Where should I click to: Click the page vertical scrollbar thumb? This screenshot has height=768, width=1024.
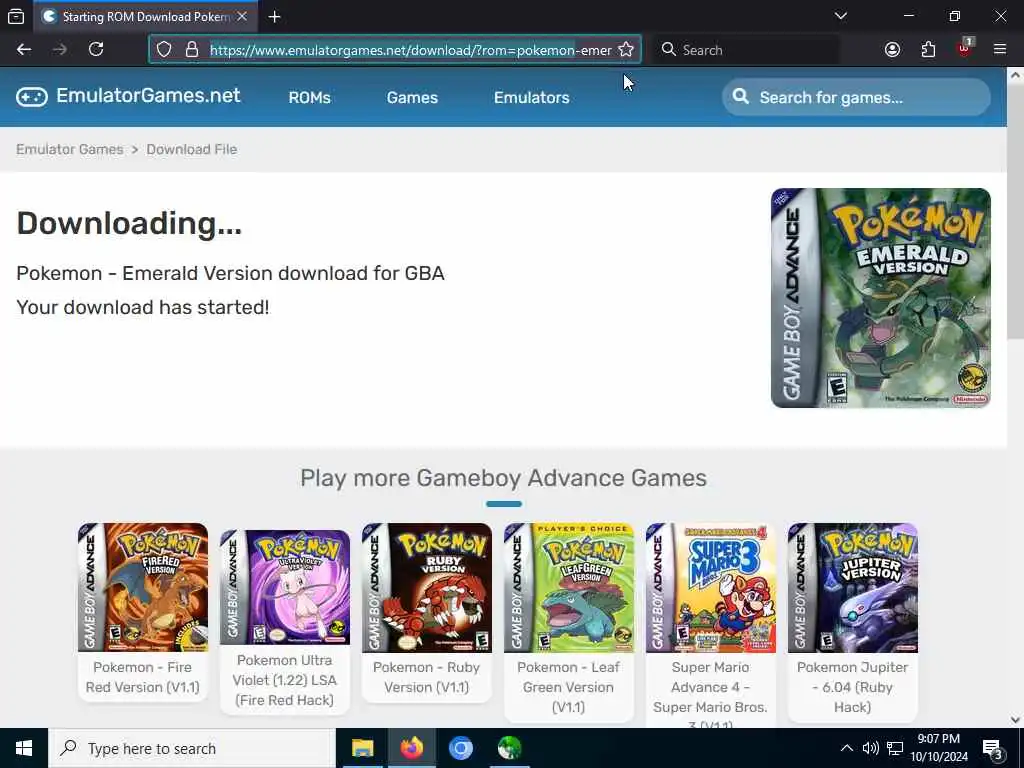click(1015, 210)
